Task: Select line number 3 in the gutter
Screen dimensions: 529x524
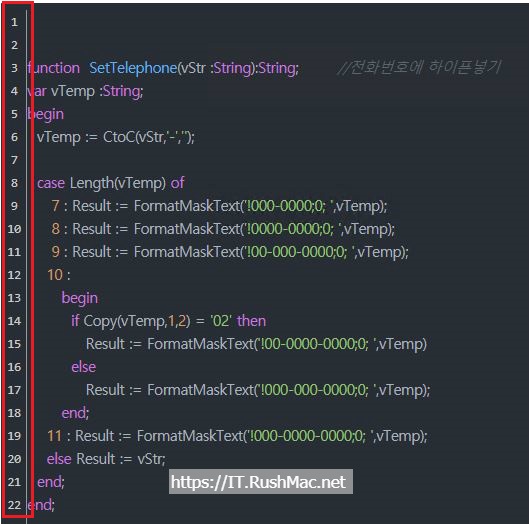Action: pos(14,68)
